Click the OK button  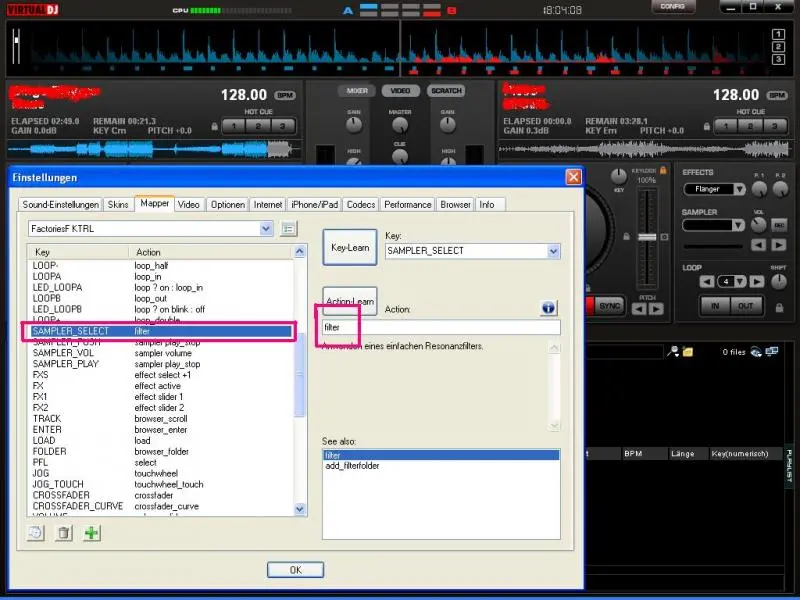[295, 570]
